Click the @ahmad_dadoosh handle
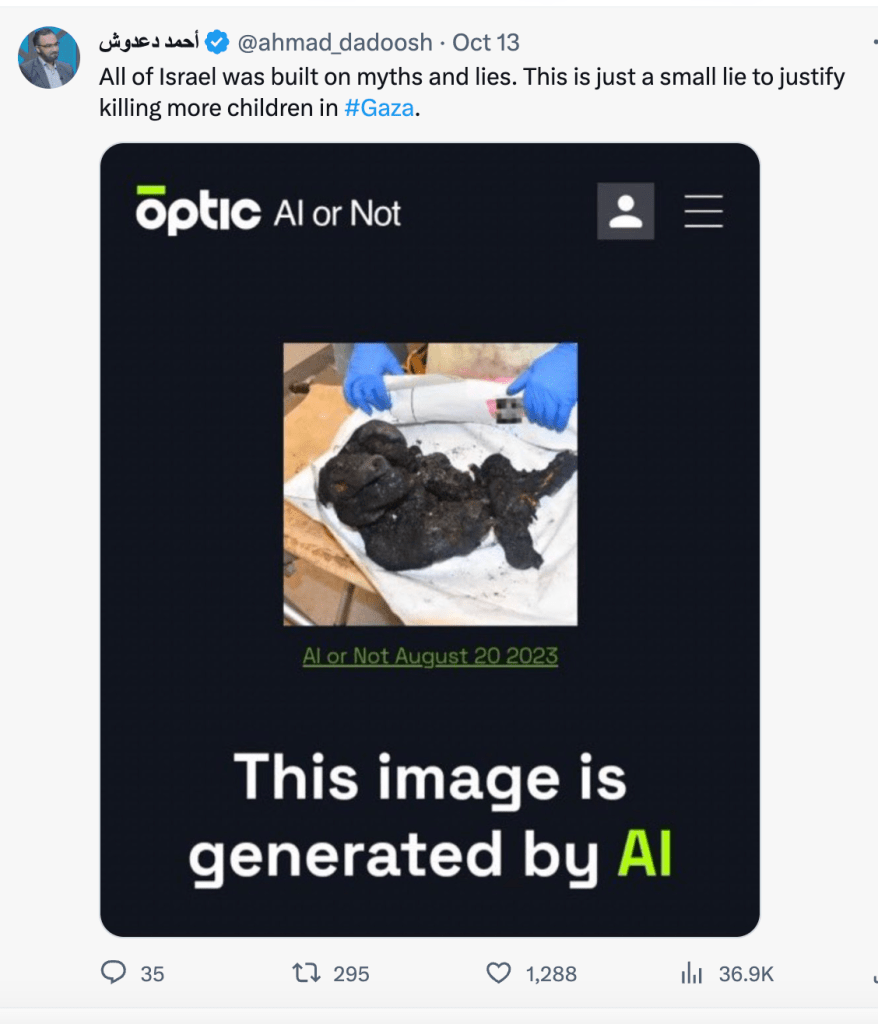 [x=334, y=42]
